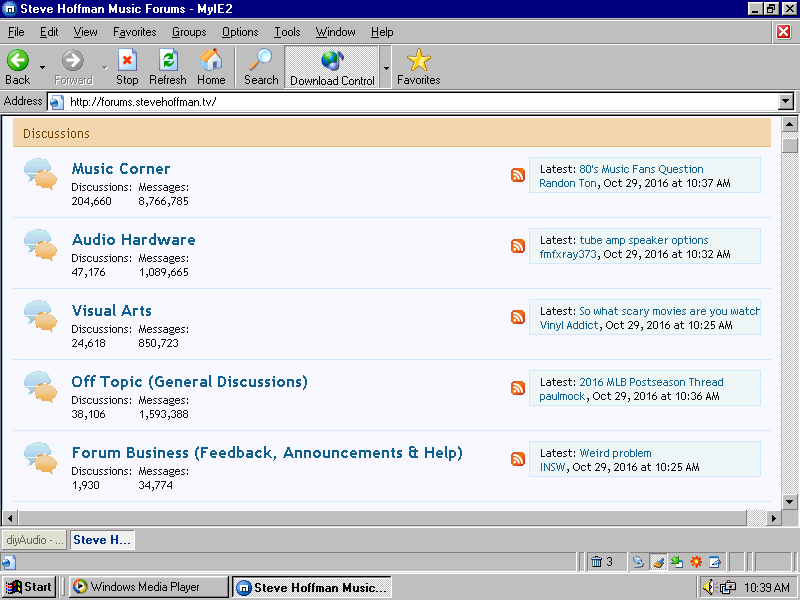The height and width of the screenshot is (600, 800).
Task: Switch to the diyAudio tab
Action: (34, 540)
